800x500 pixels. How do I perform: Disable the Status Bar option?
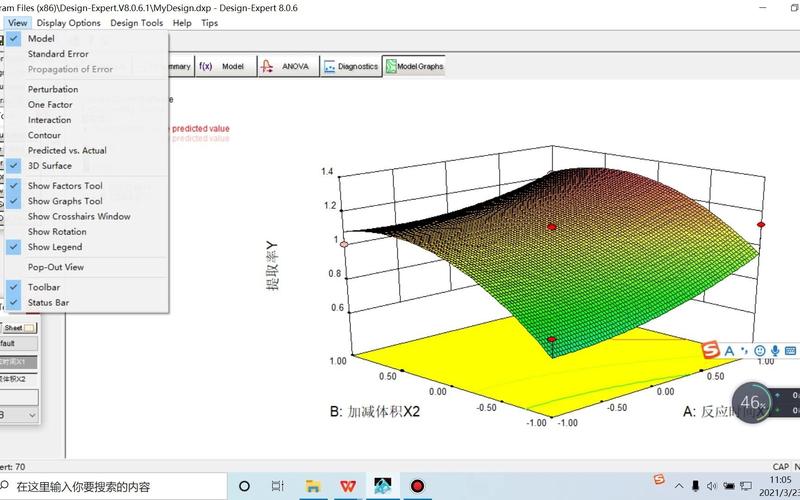[x=48, y=302]
